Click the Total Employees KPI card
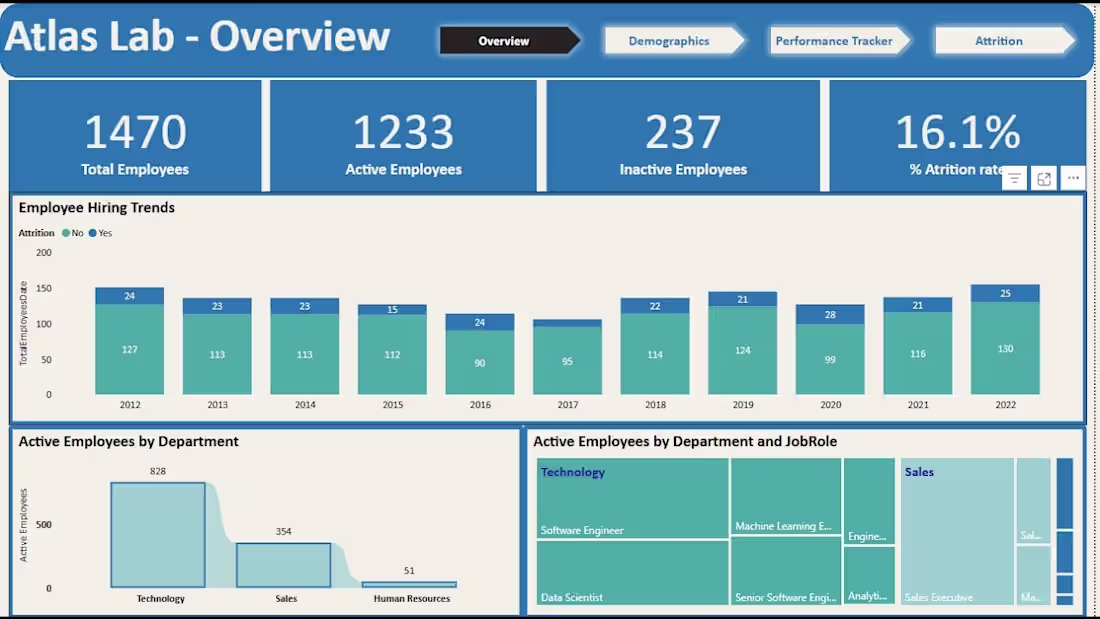The width and height of the screenshot is (1100, 619). tap(135, 135)
